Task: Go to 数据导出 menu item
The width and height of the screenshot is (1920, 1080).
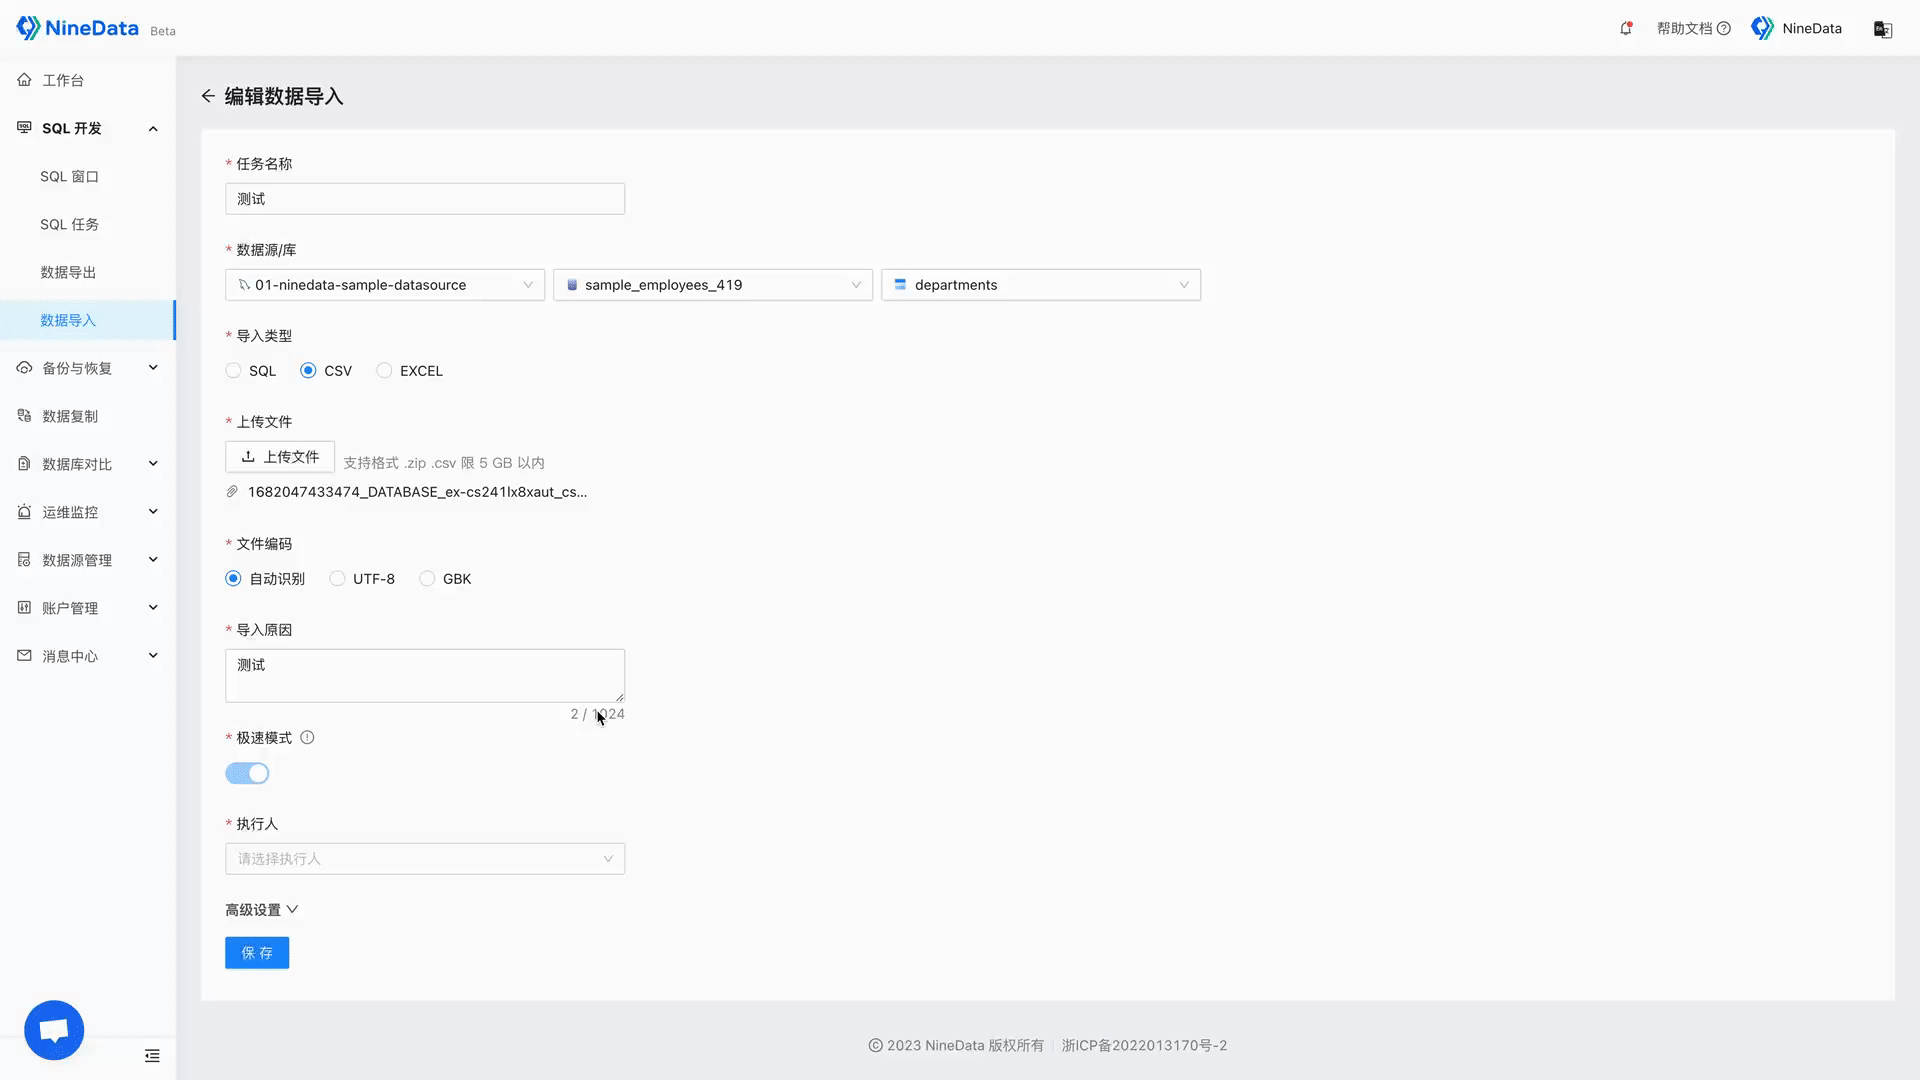Action: point(68,273)
